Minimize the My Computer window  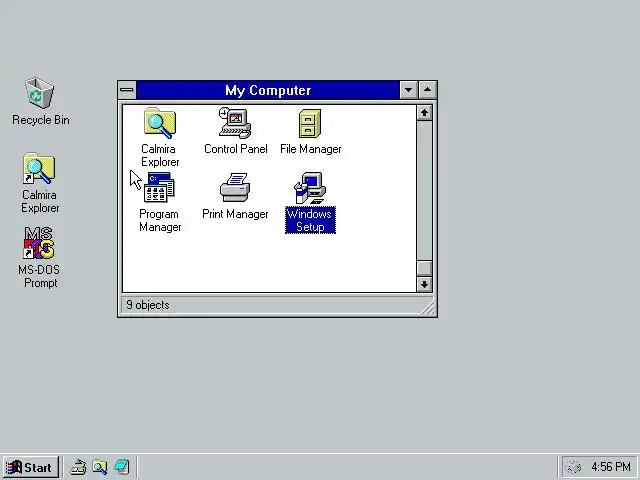pos(408,90)
